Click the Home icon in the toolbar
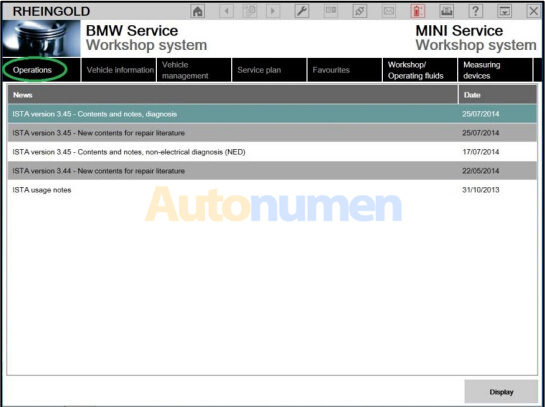Screen dimensions: 545x407 click(197, 11)
